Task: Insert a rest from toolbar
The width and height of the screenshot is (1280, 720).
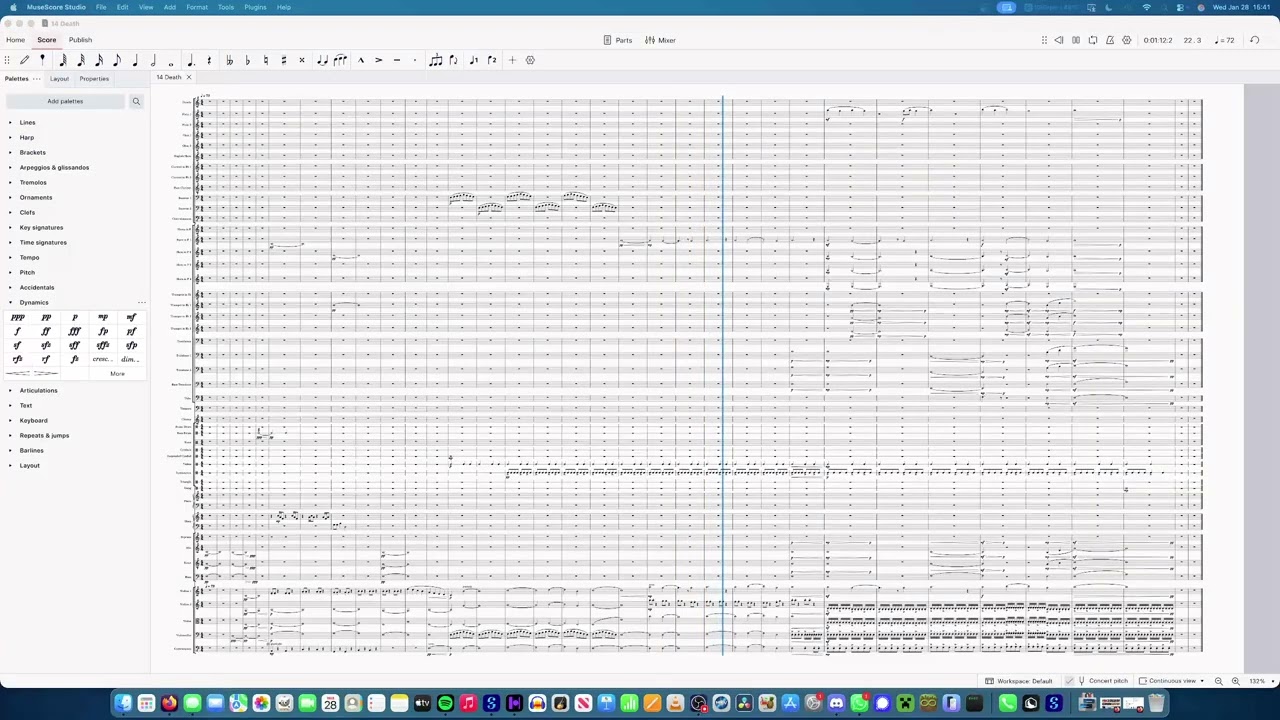Action: (x=209, y=60)
